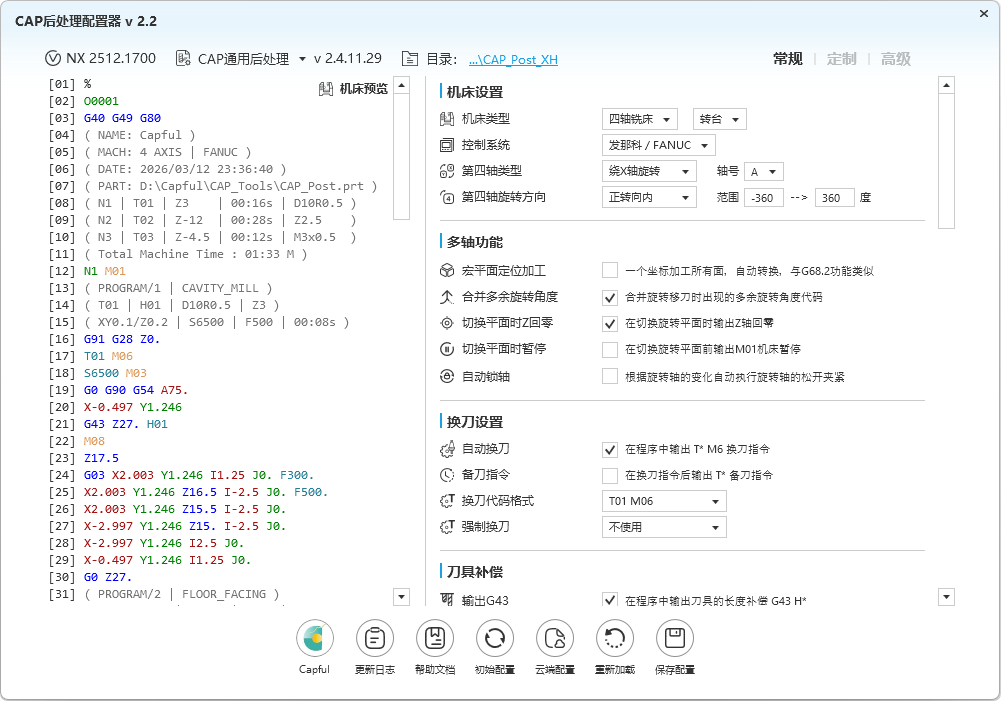Click the Capful logo icon
1001x701 pixels.
point(314,638)
